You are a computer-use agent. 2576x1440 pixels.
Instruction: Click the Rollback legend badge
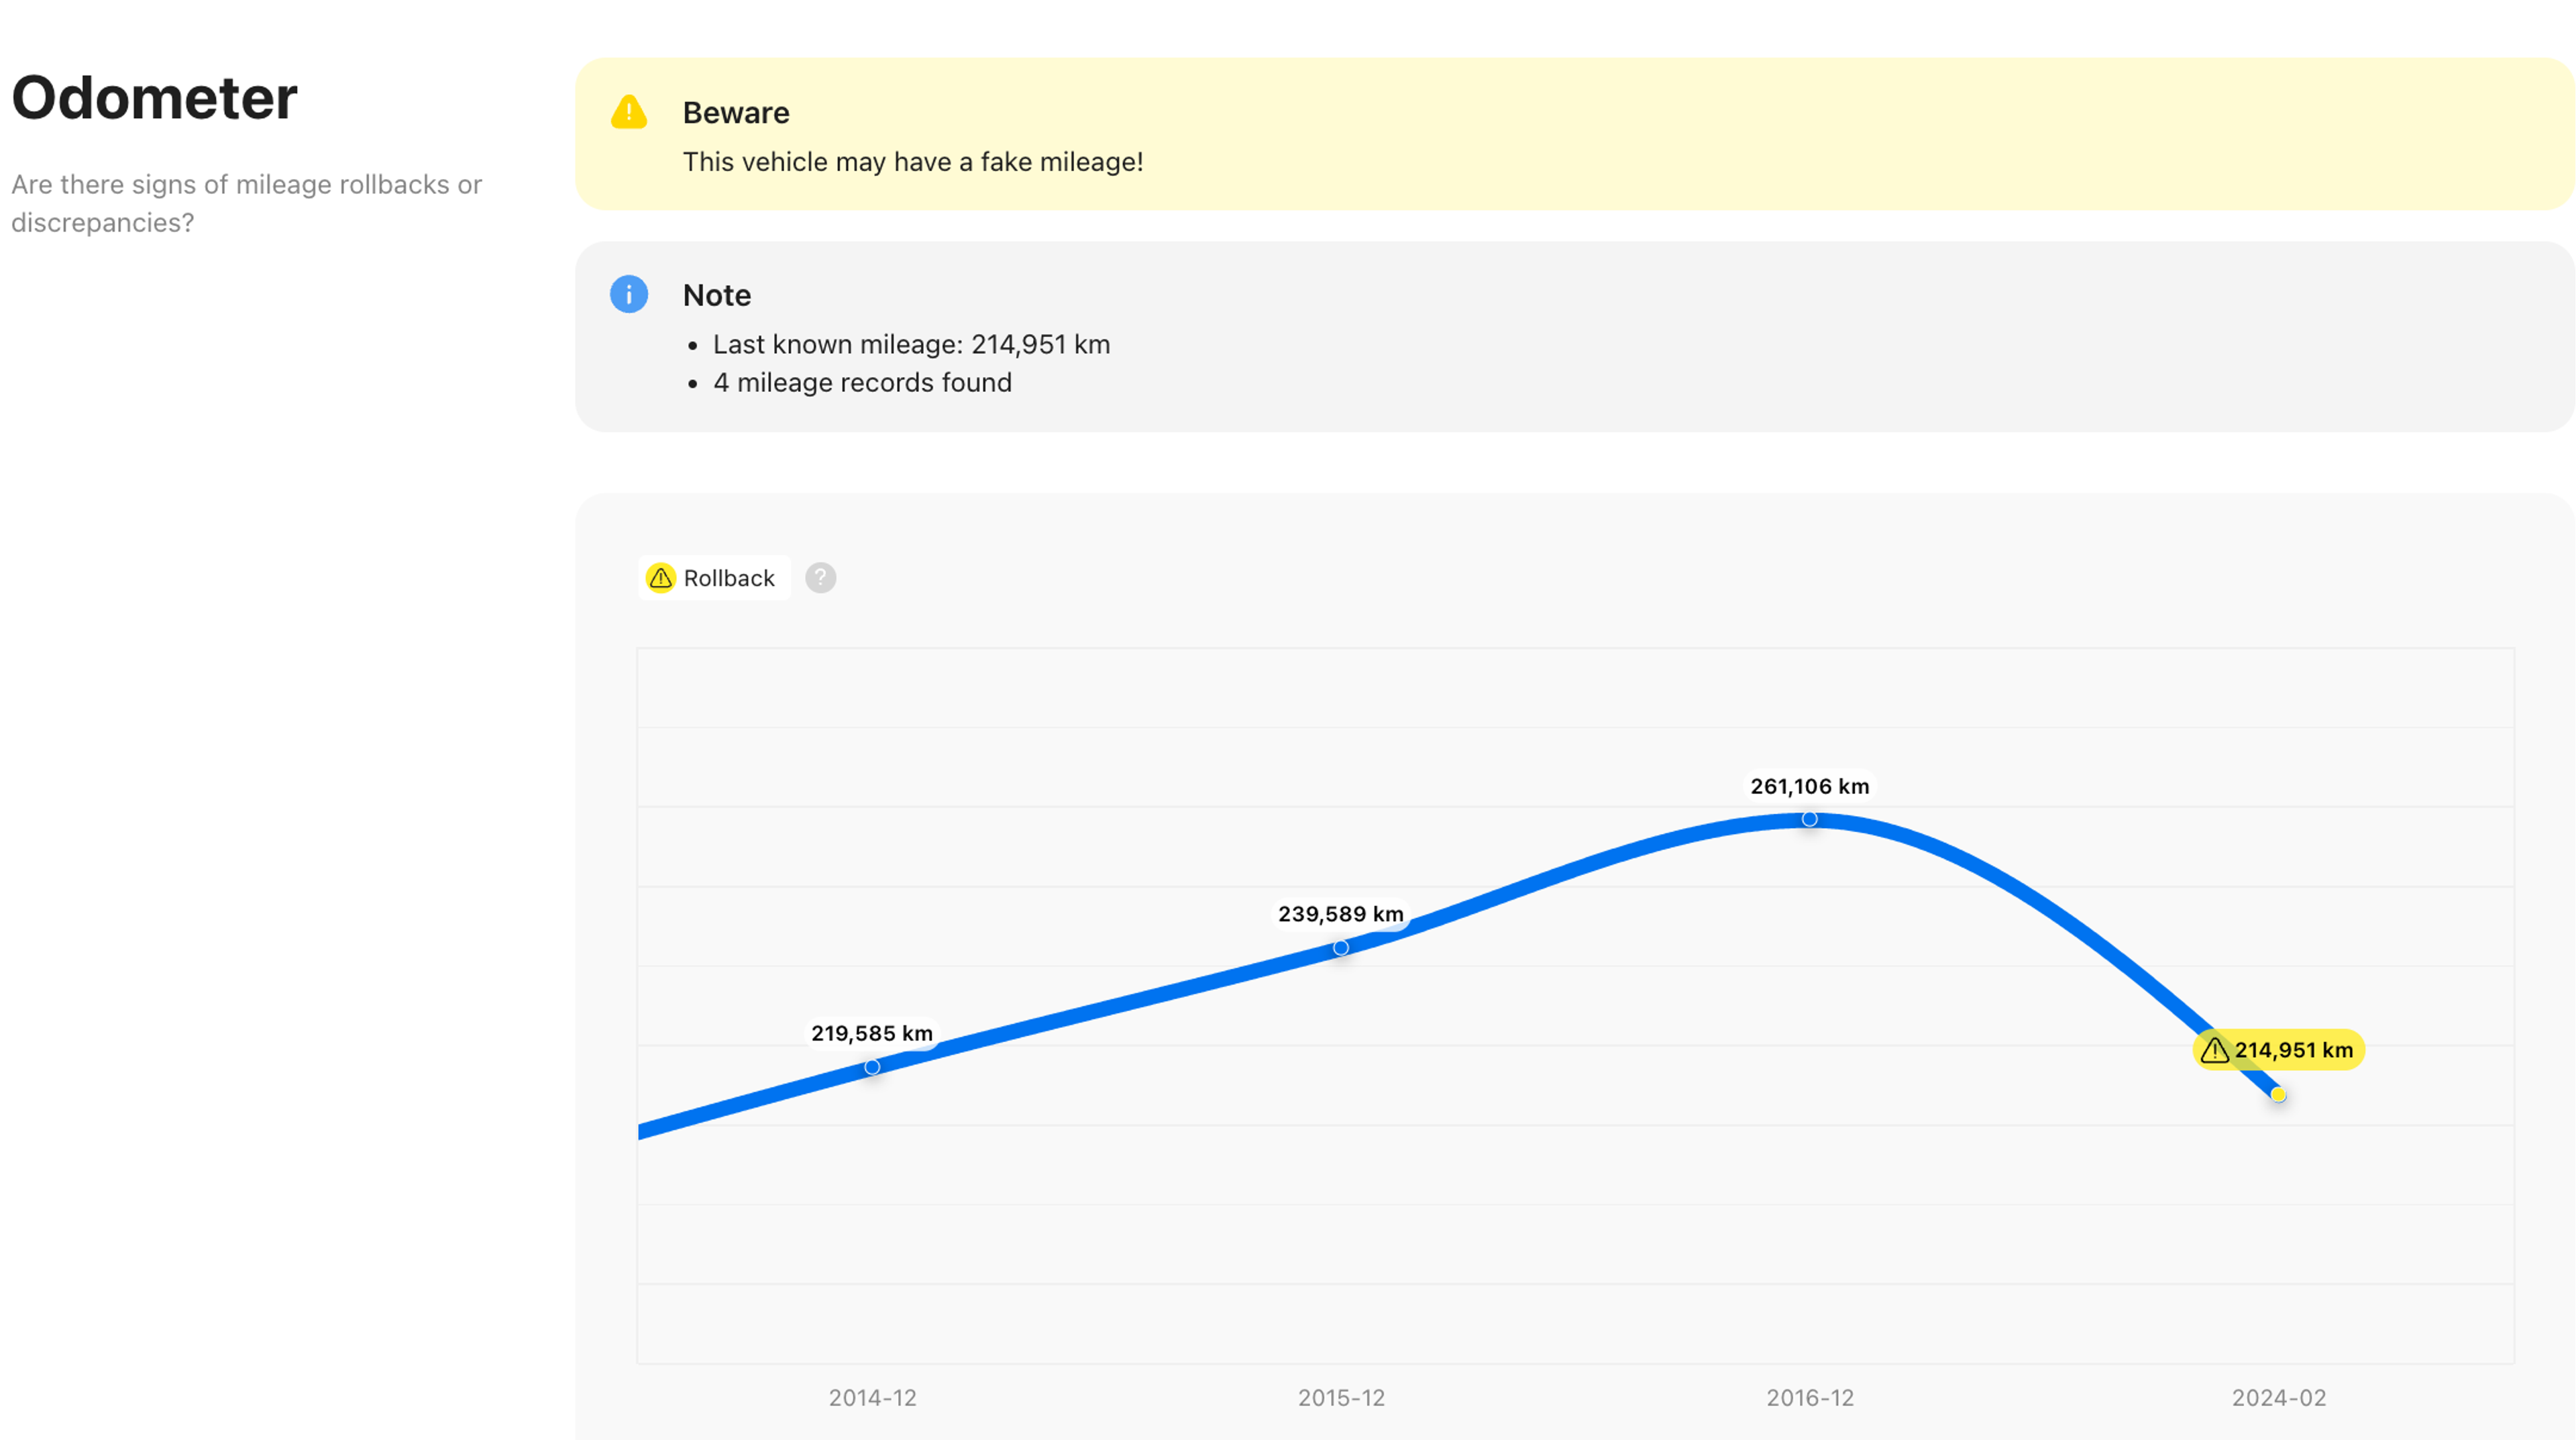tap(714, 578)
